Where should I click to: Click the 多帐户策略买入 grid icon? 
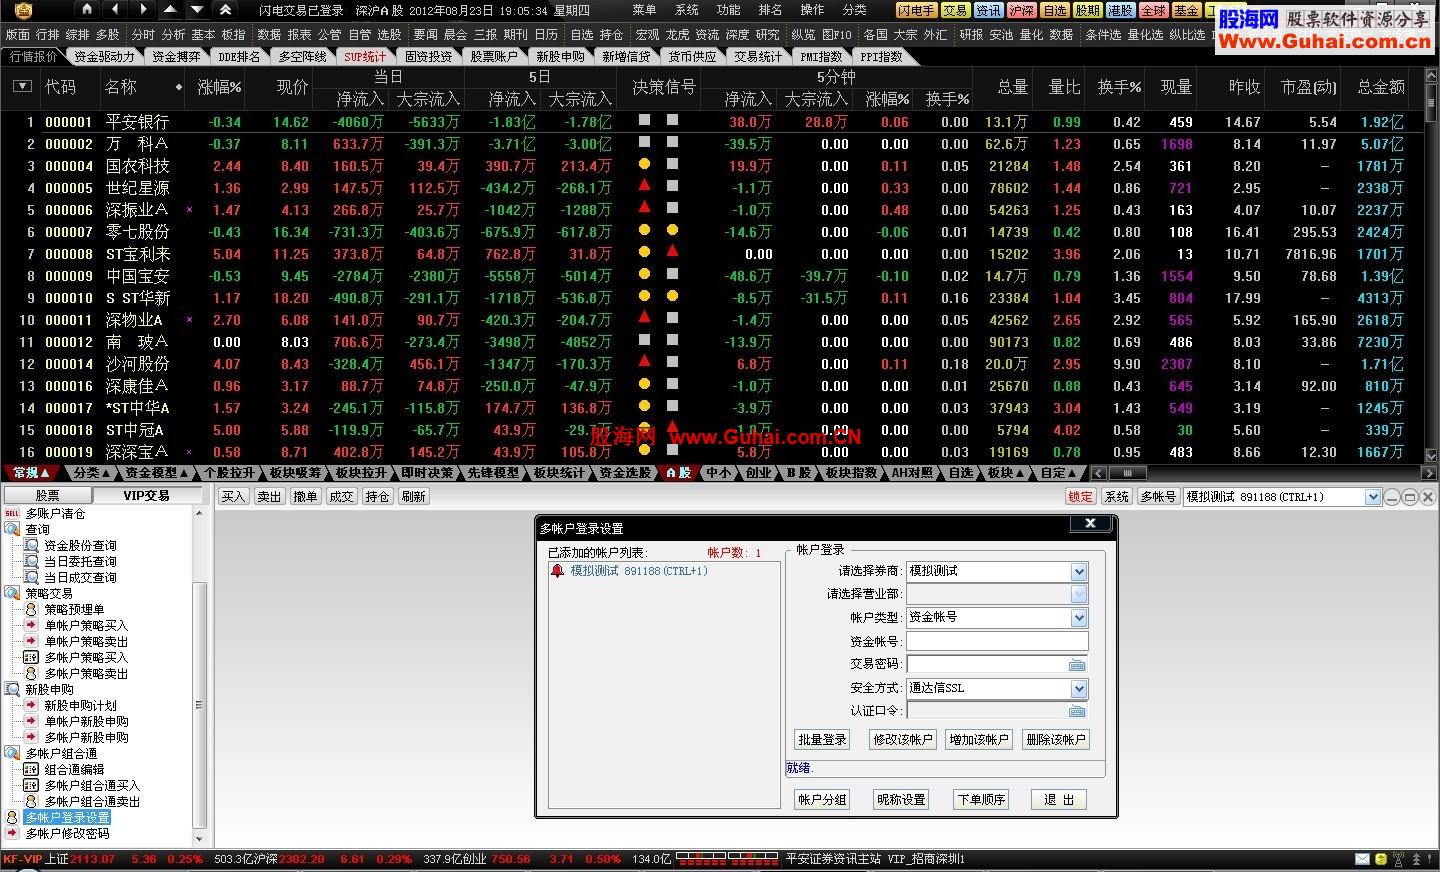tap(31, 657)
